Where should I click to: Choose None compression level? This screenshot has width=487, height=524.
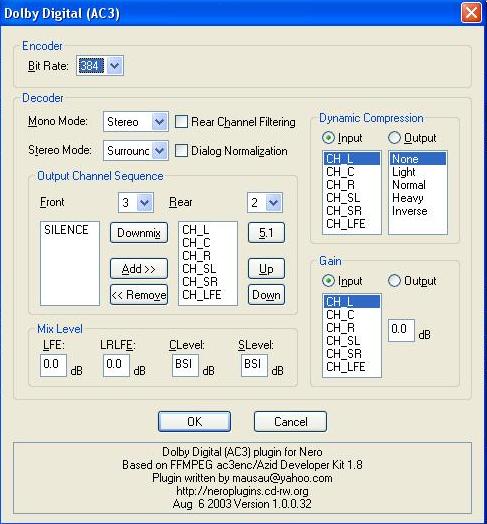point(418,158)
